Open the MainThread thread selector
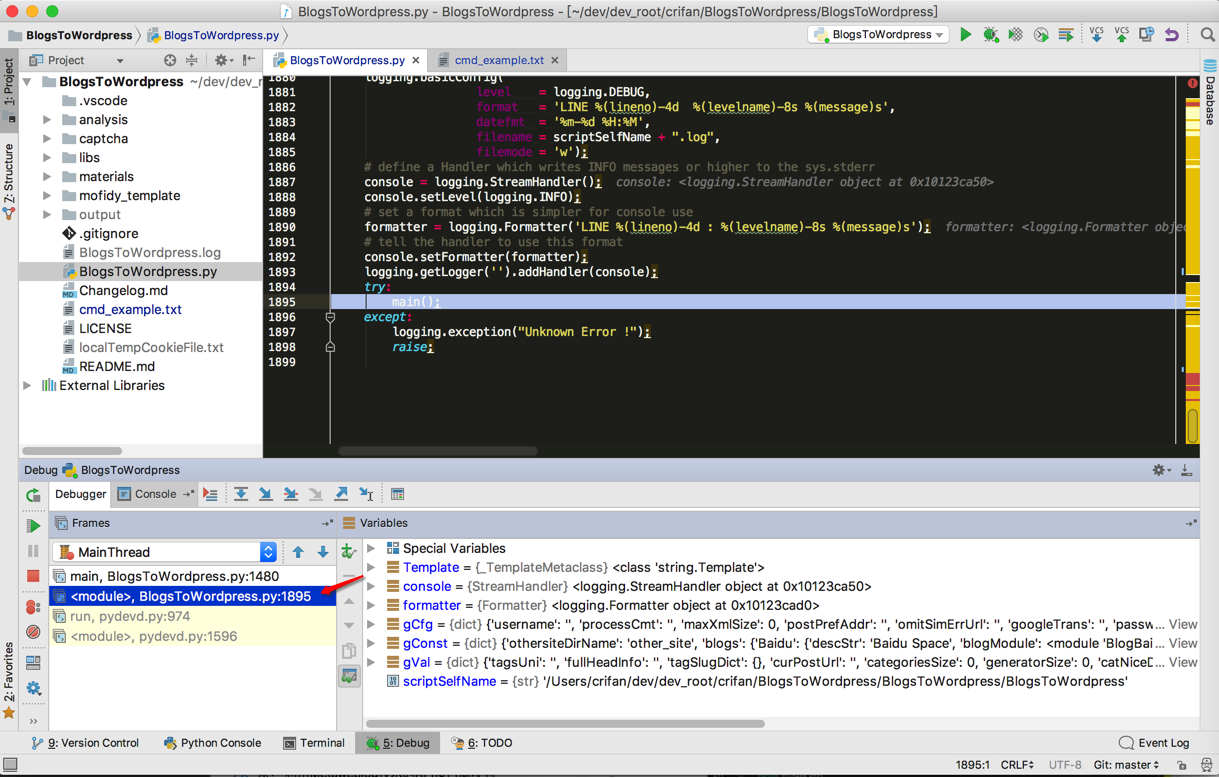 [165, 552]
